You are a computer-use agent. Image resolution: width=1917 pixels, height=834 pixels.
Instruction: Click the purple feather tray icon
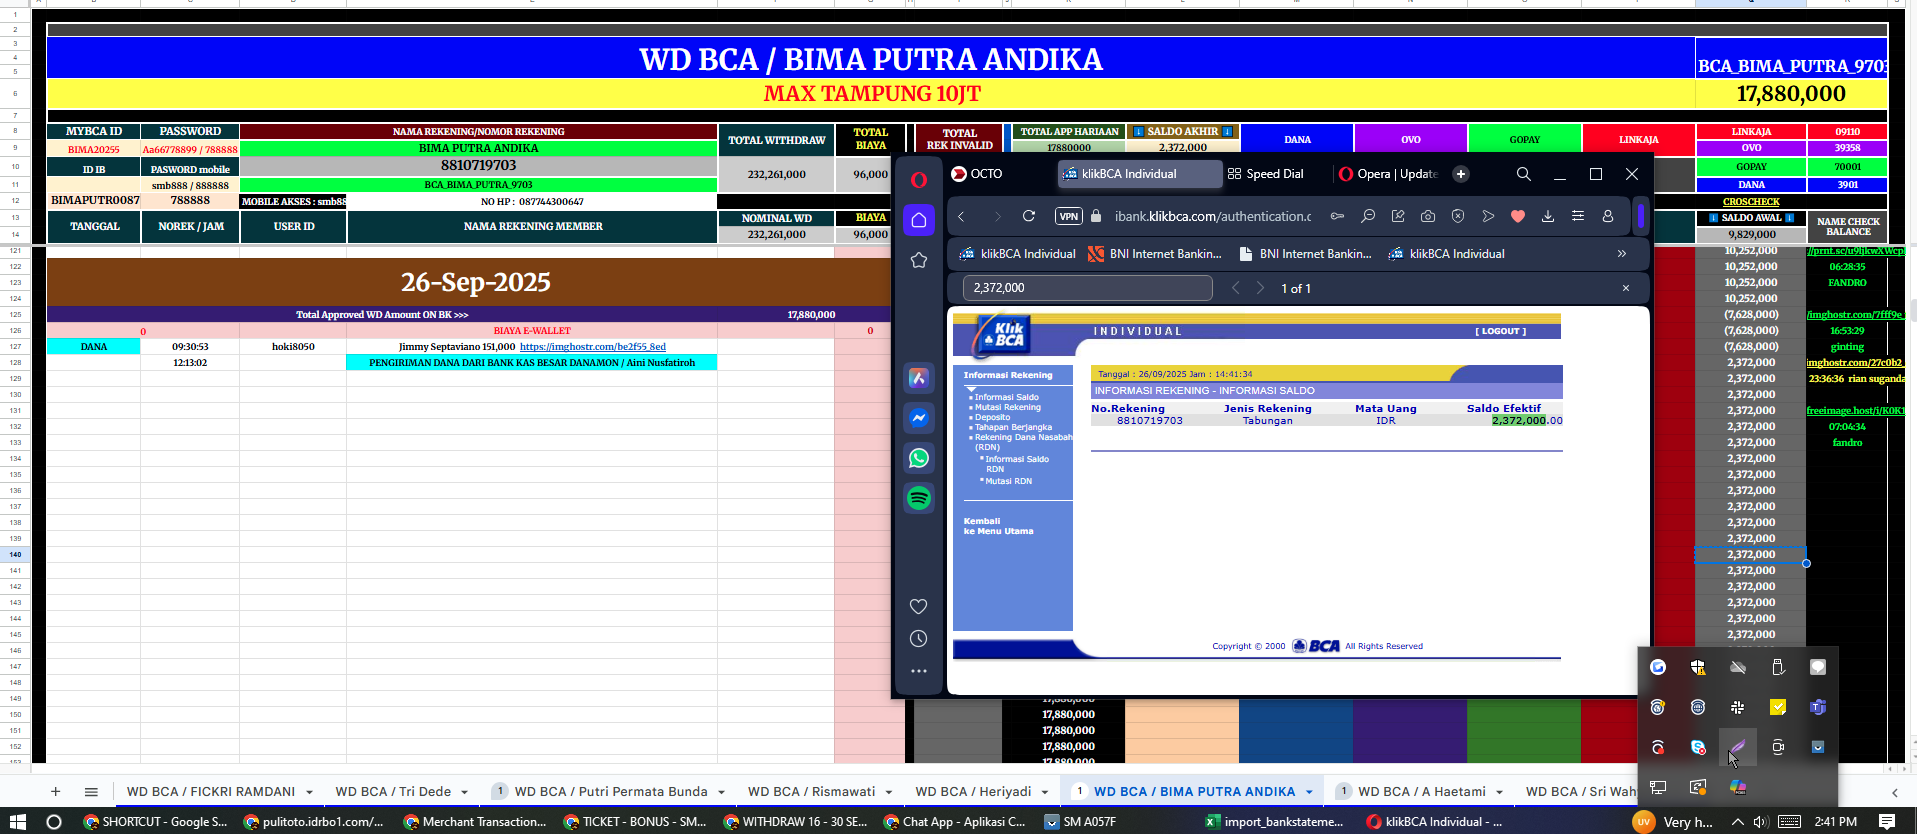click(x=1738, y=747)
